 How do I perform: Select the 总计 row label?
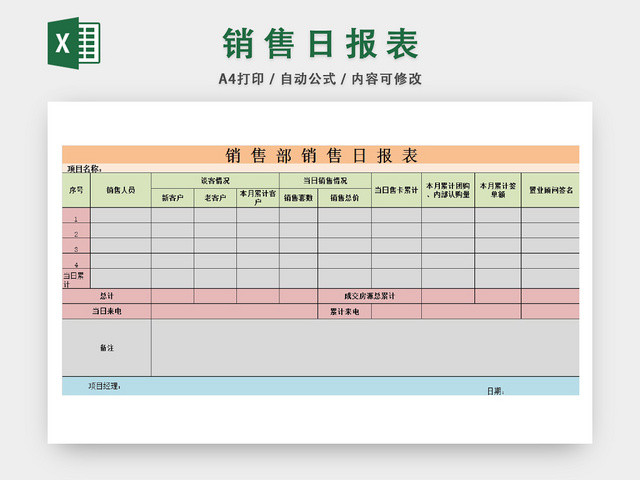[x=107, y=296]
